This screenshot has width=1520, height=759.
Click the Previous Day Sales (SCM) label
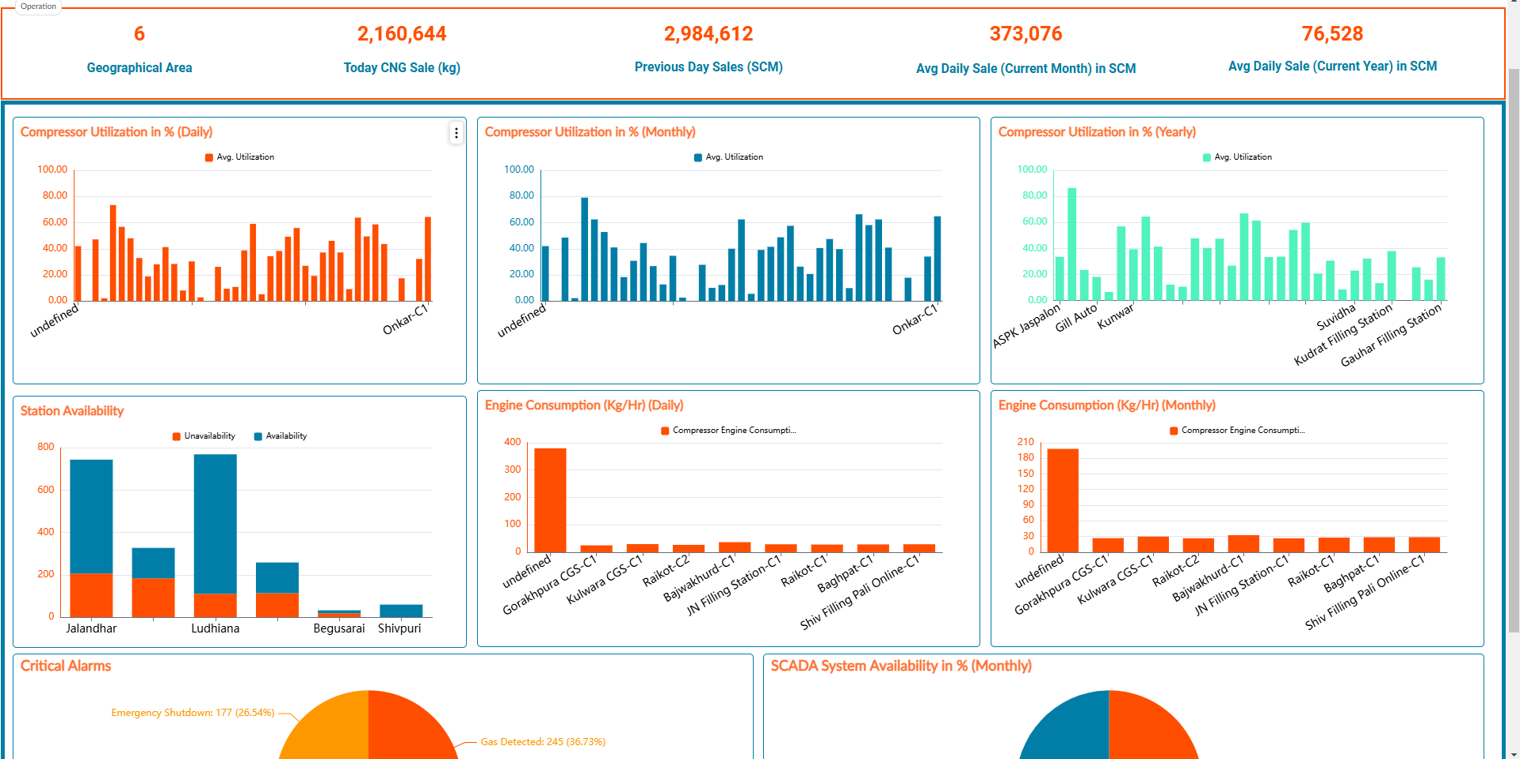[708, 67]
